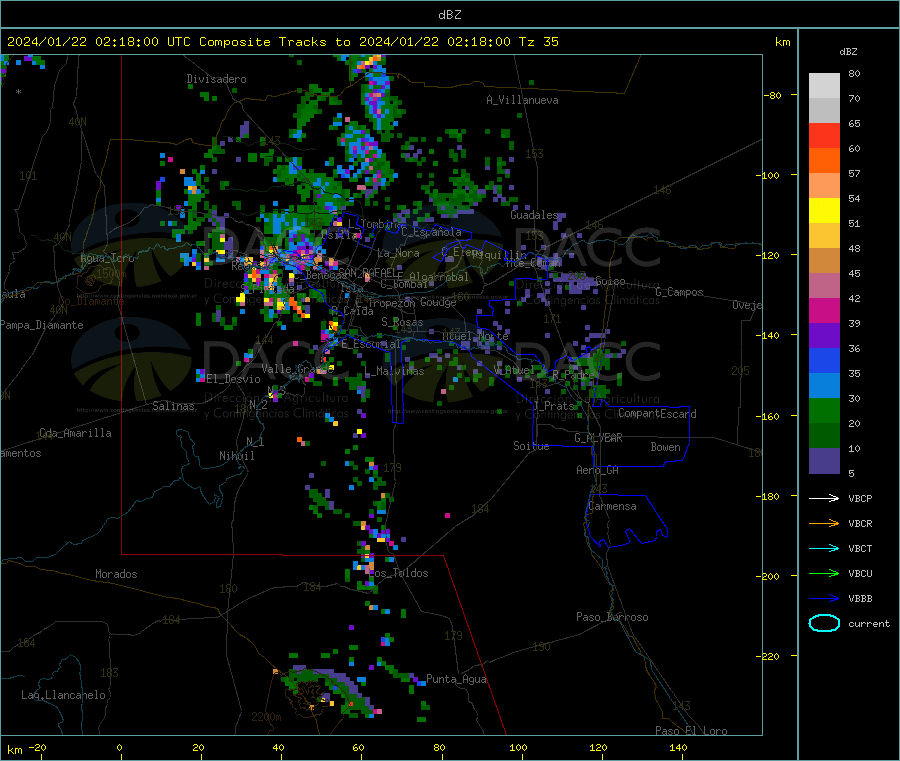900x761 pixels.
Task: Click the cyan 'current' ellipse symbol
Action: [x=824, y=623]
